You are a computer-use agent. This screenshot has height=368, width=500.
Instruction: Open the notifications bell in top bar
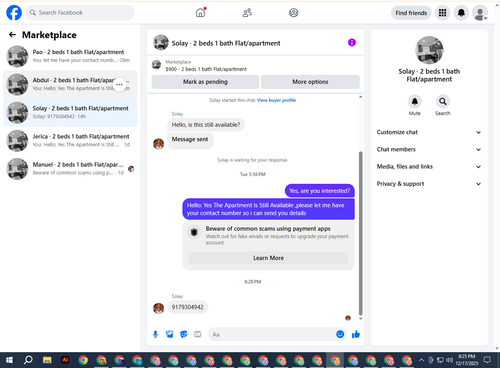pos(461,13)
